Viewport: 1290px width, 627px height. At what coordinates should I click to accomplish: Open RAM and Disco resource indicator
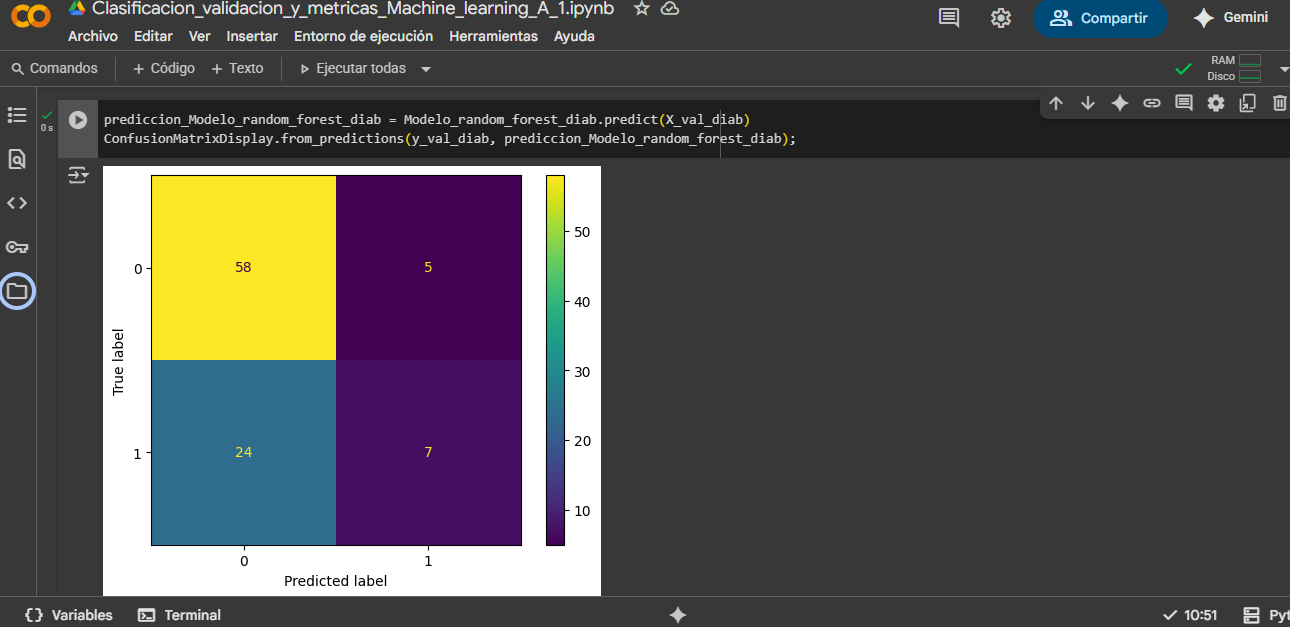[x=1234, y=68]
